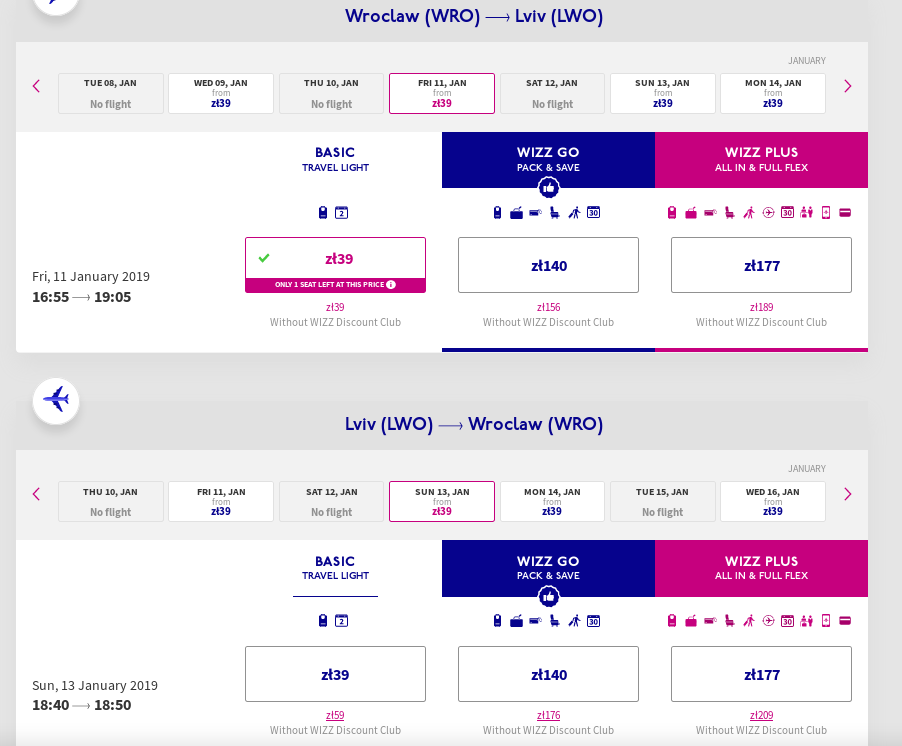This screenshot has height=746, width=902.
Task: Click the zł189 non-club price
Action: (x=762, y=307)
